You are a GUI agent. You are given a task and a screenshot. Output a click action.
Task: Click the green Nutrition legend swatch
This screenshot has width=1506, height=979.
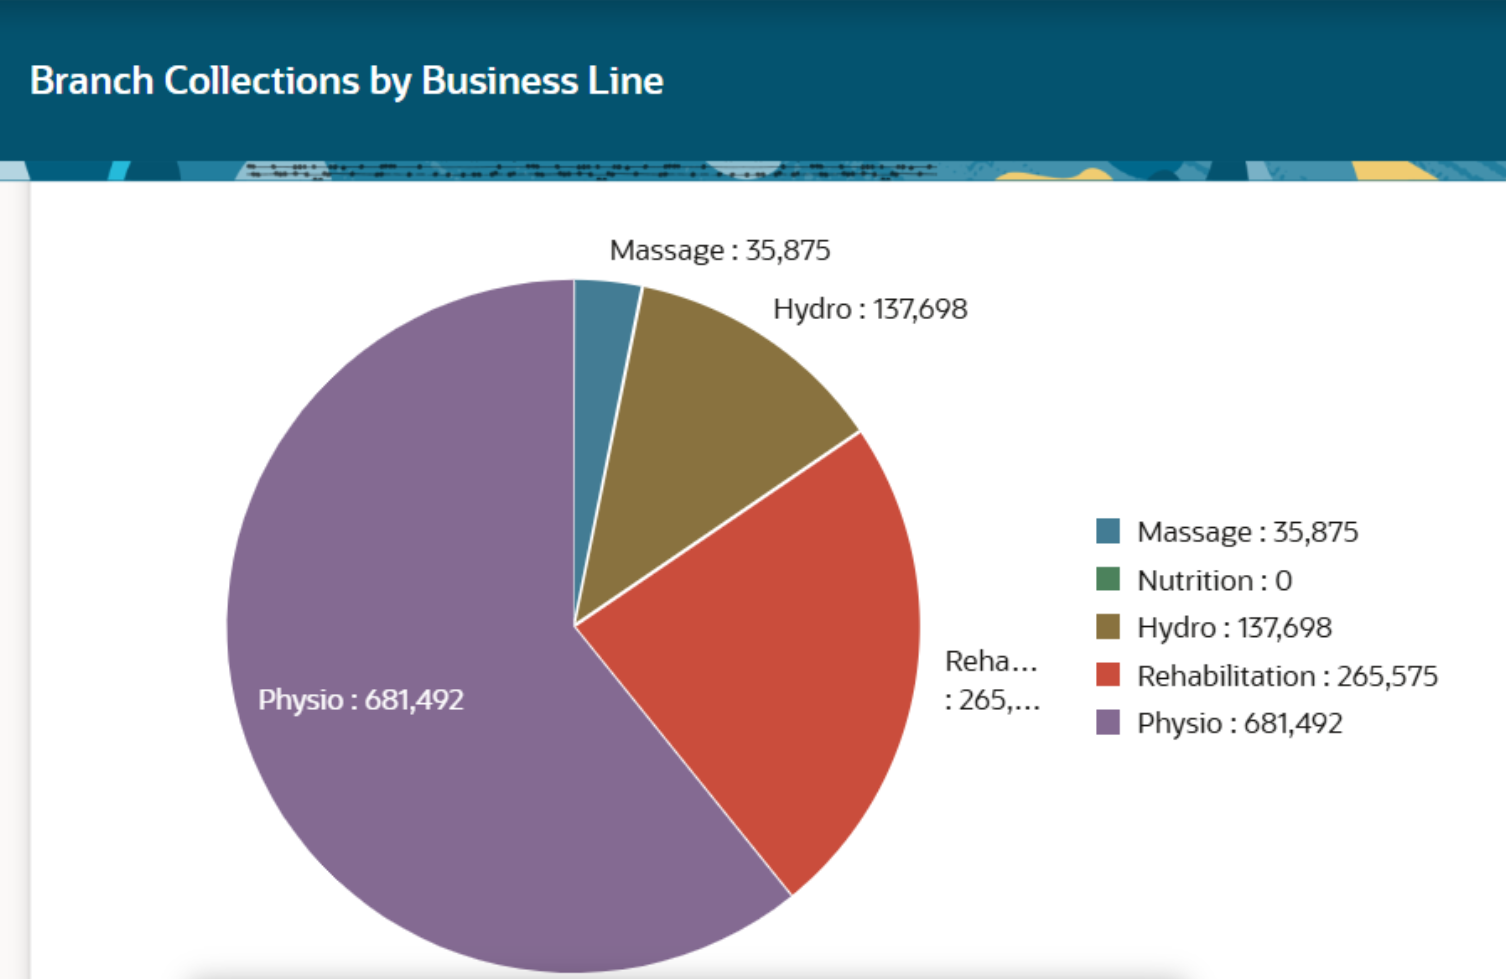tap(1108, 579)
